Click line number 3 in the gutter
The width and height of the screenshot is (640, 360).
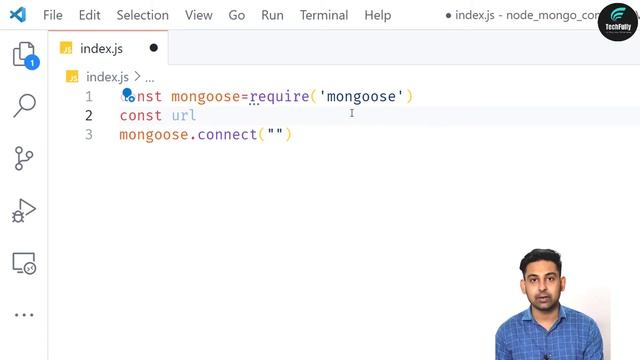pos(89,134)
